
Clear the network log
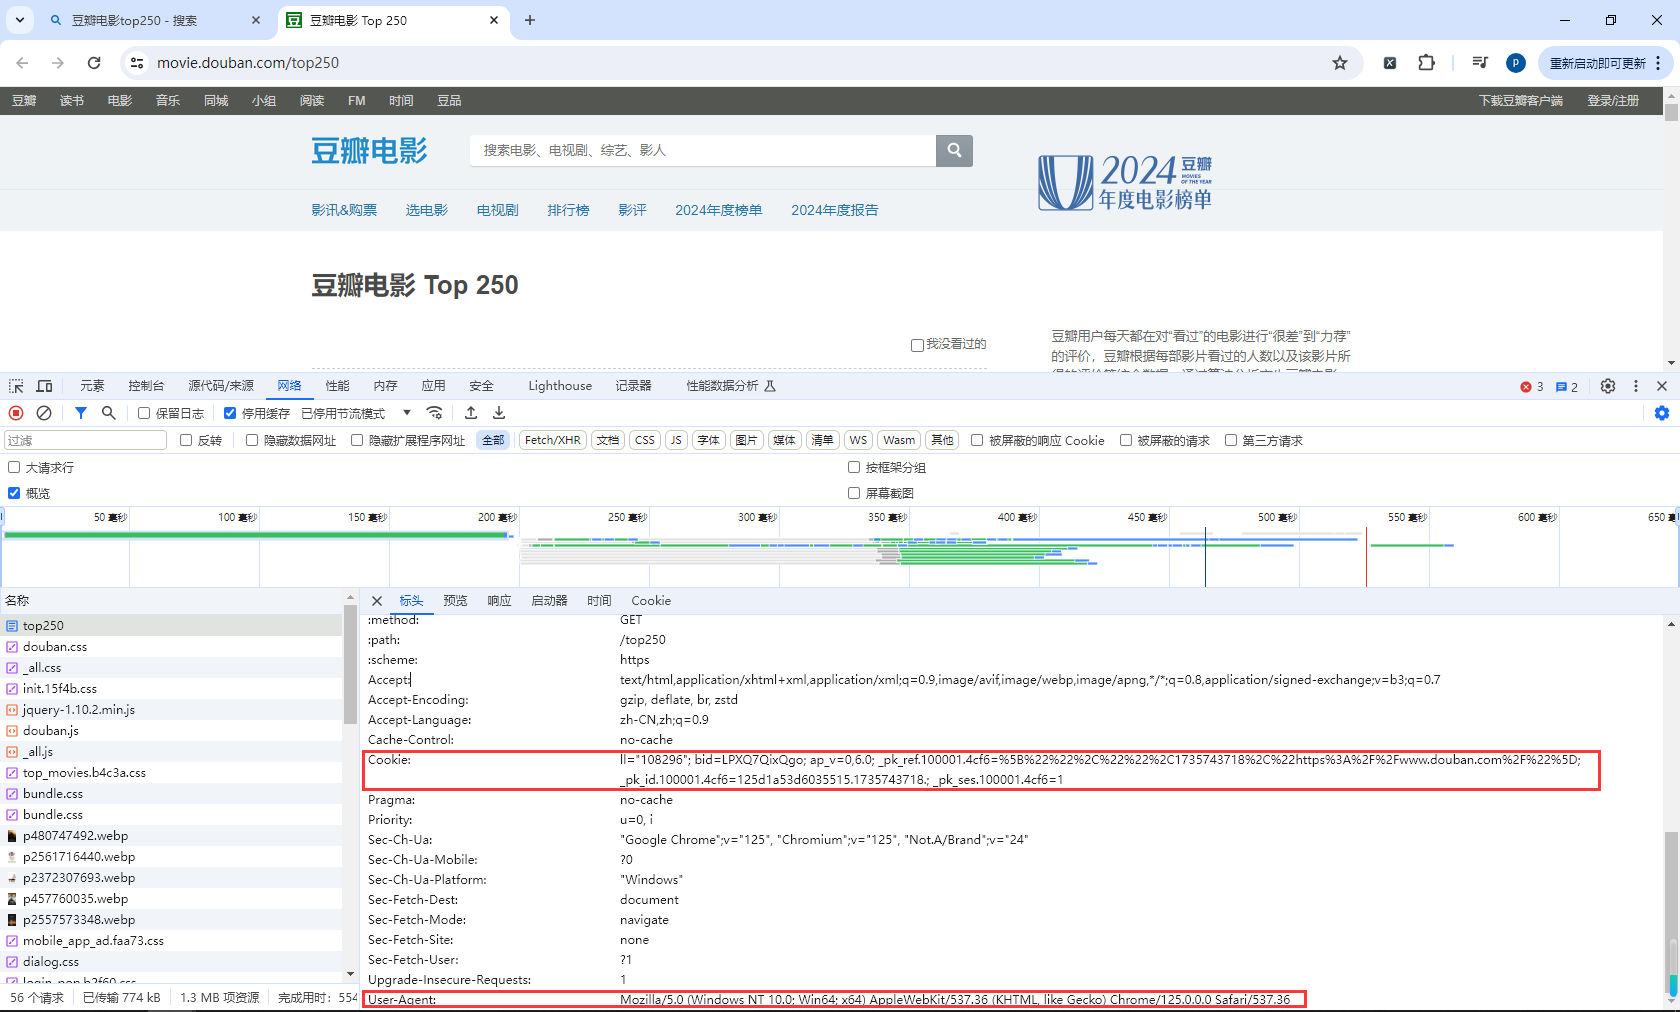[x=44, y=413]
